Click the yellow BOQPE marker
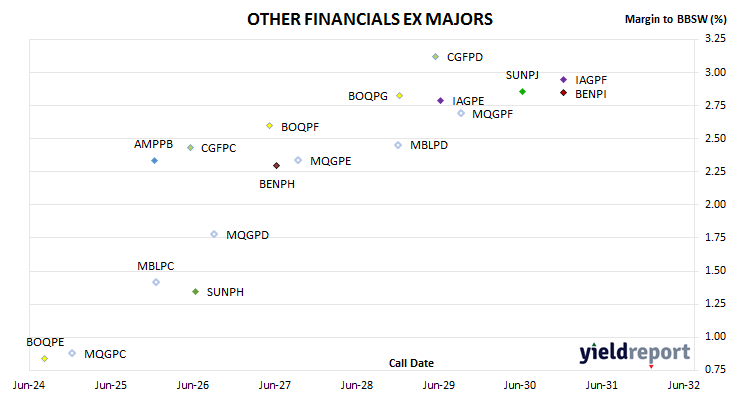The image size is (730, 399). click(45, 358)
